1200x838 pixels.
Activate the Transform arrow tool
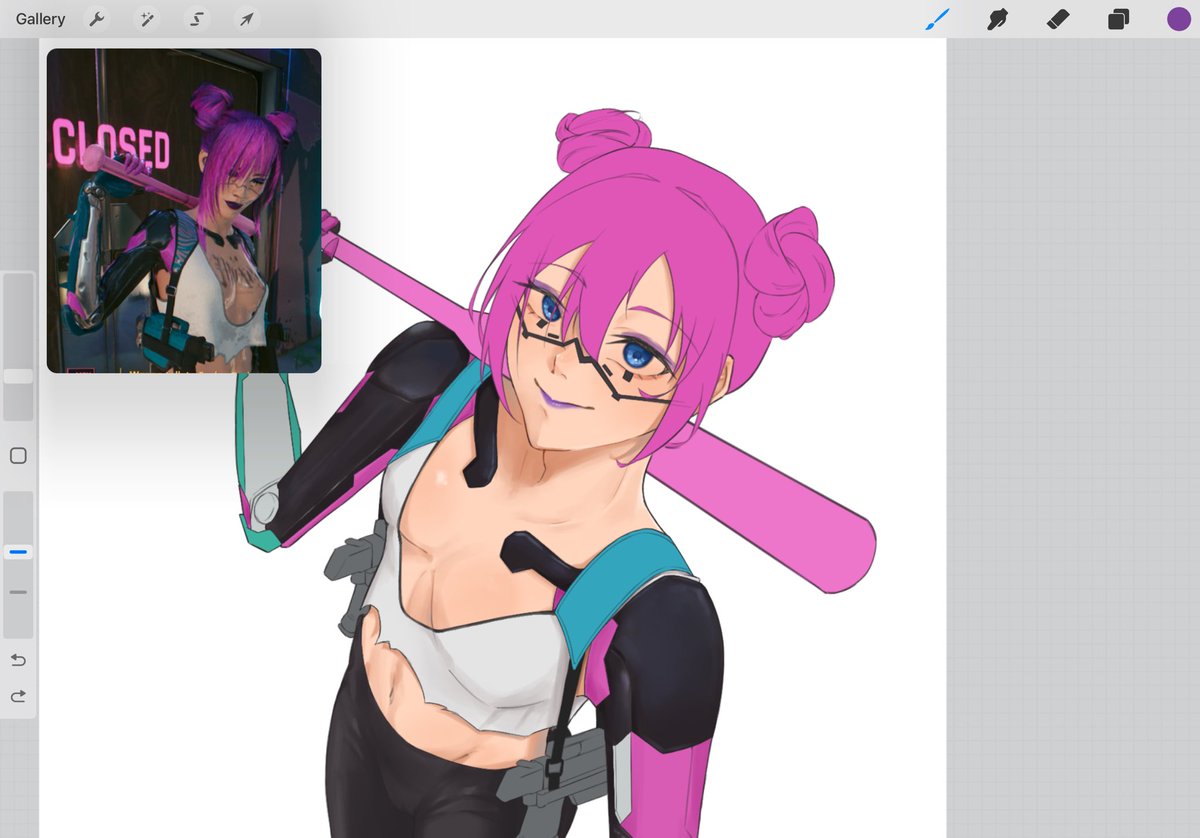point(246,19)
